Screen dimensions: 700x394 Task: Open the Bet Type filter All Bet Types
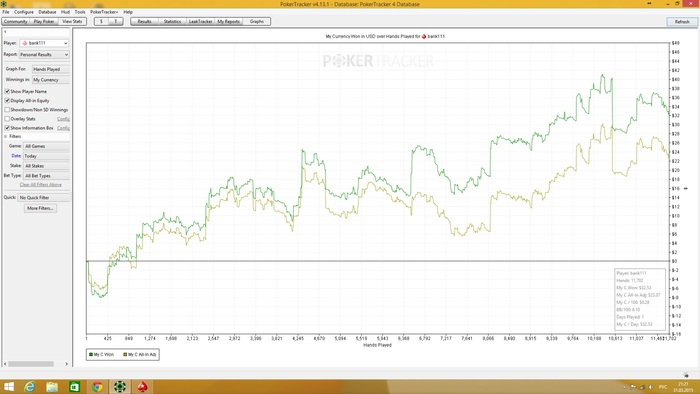point(46,176)
